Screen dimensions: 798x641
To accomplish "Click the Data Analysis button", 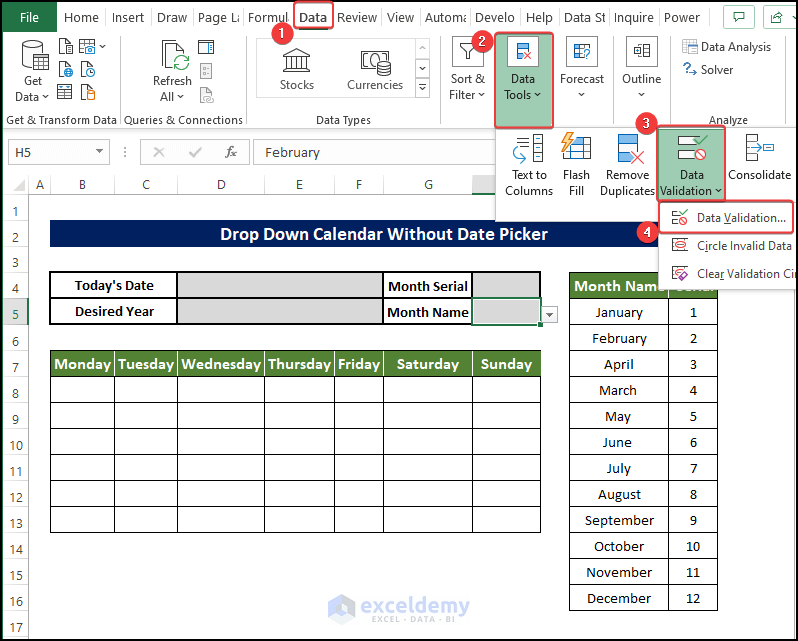I will [726, 47].
